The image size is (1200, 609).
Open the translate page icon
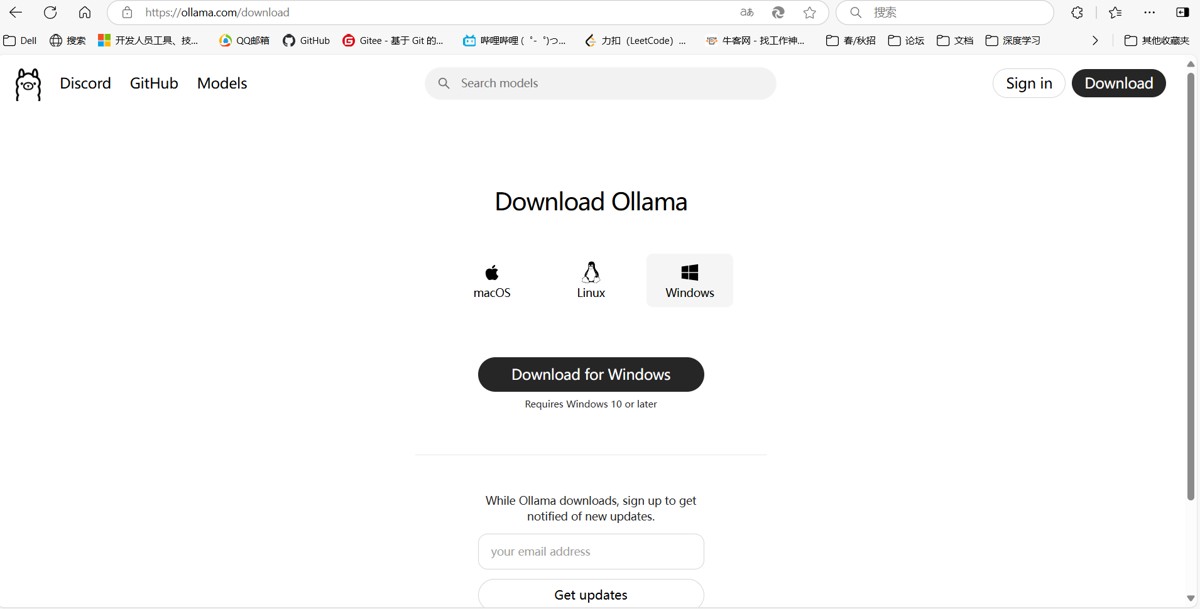pyautogui.click(x=747, y=12)
